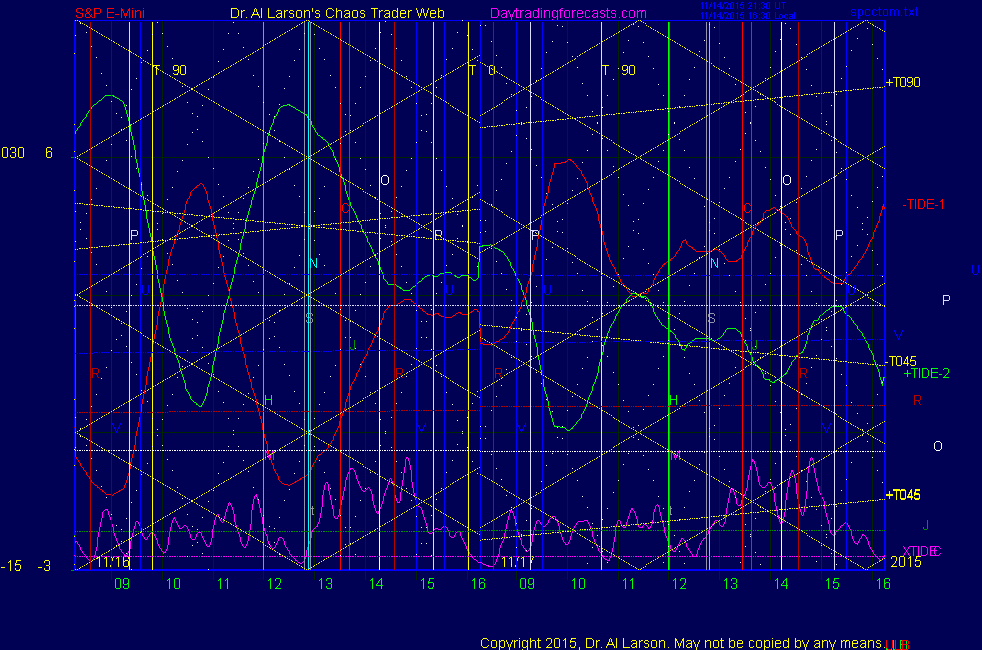
Task: Select the 11/17 date marker
Action: pyautogui.click(x=517, y=562)
